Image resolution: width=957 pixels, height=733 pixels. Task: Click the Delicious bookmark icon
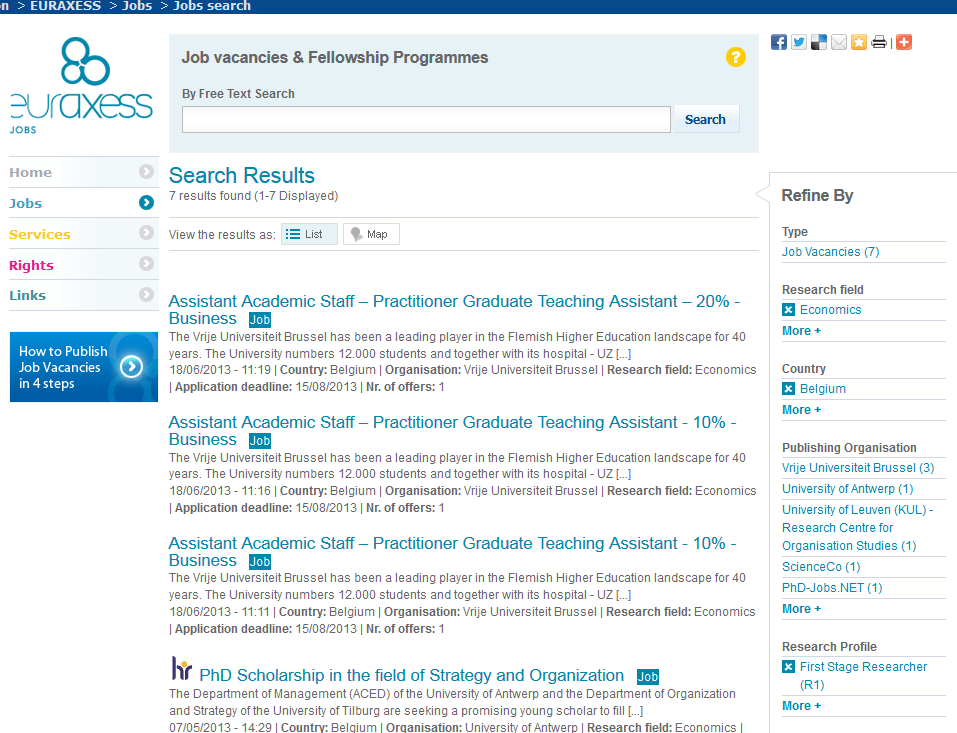click(x=819, y=42)
